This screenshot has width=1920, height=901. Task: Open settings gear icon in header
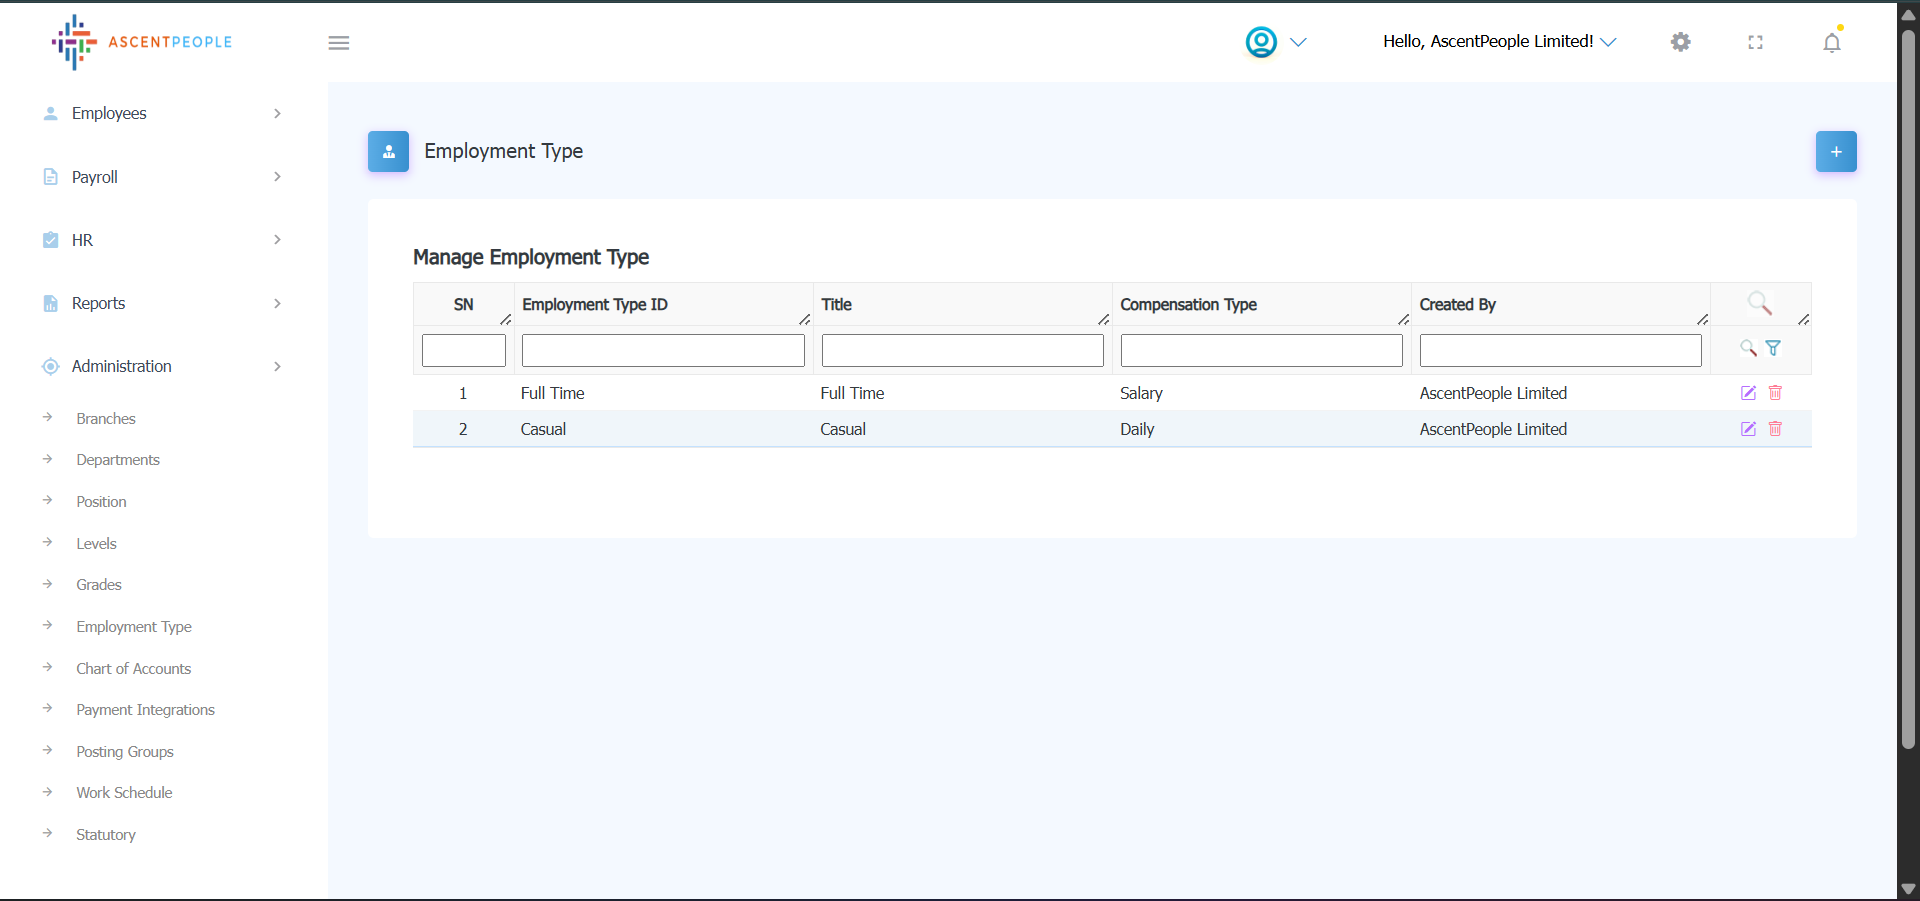coord(1681,42)
